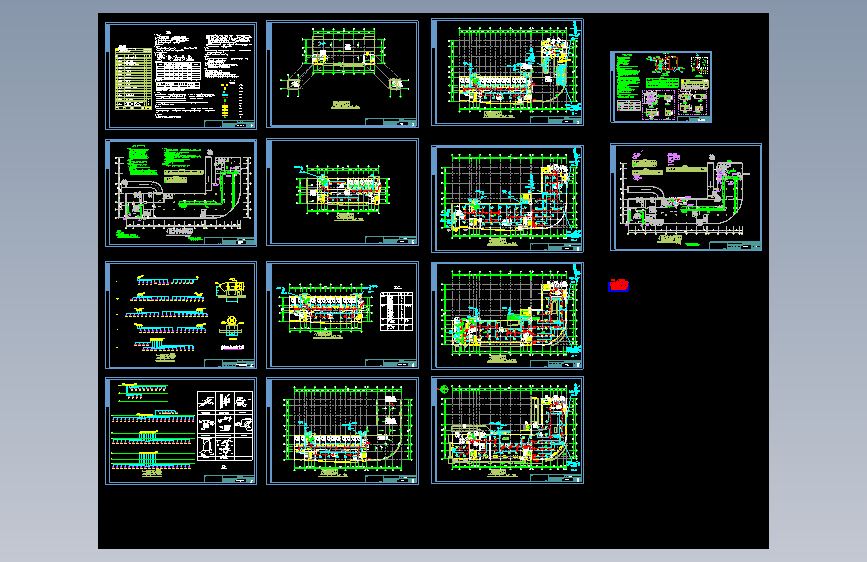Open the plan sheet with two detached corner wings
Image resolution: width=867 pixels, height=562 pixels.
click(x=342, y=74)
